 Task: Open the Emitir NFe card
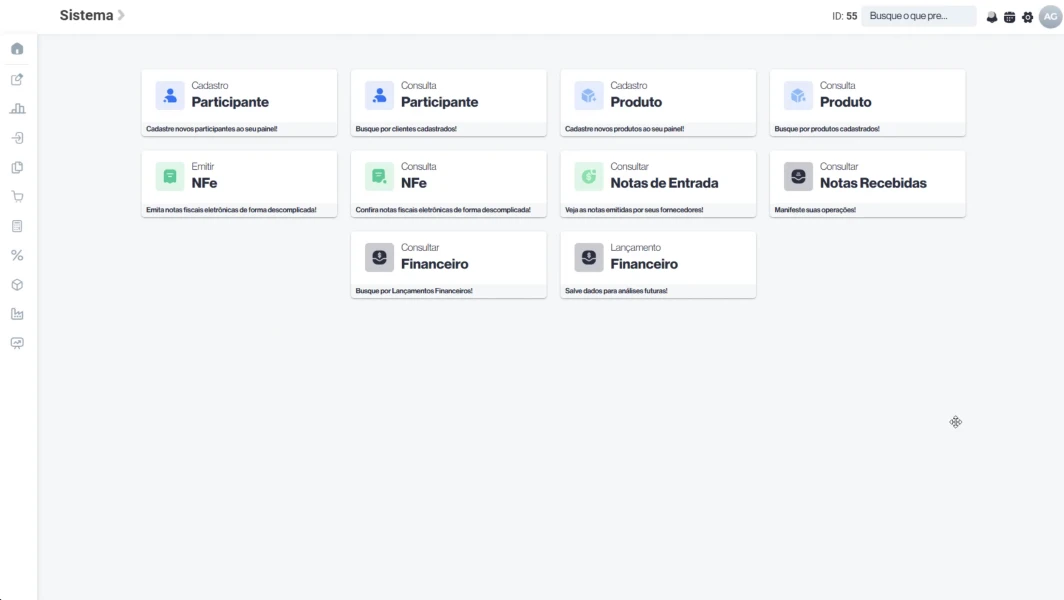click(x=239, y=183)
